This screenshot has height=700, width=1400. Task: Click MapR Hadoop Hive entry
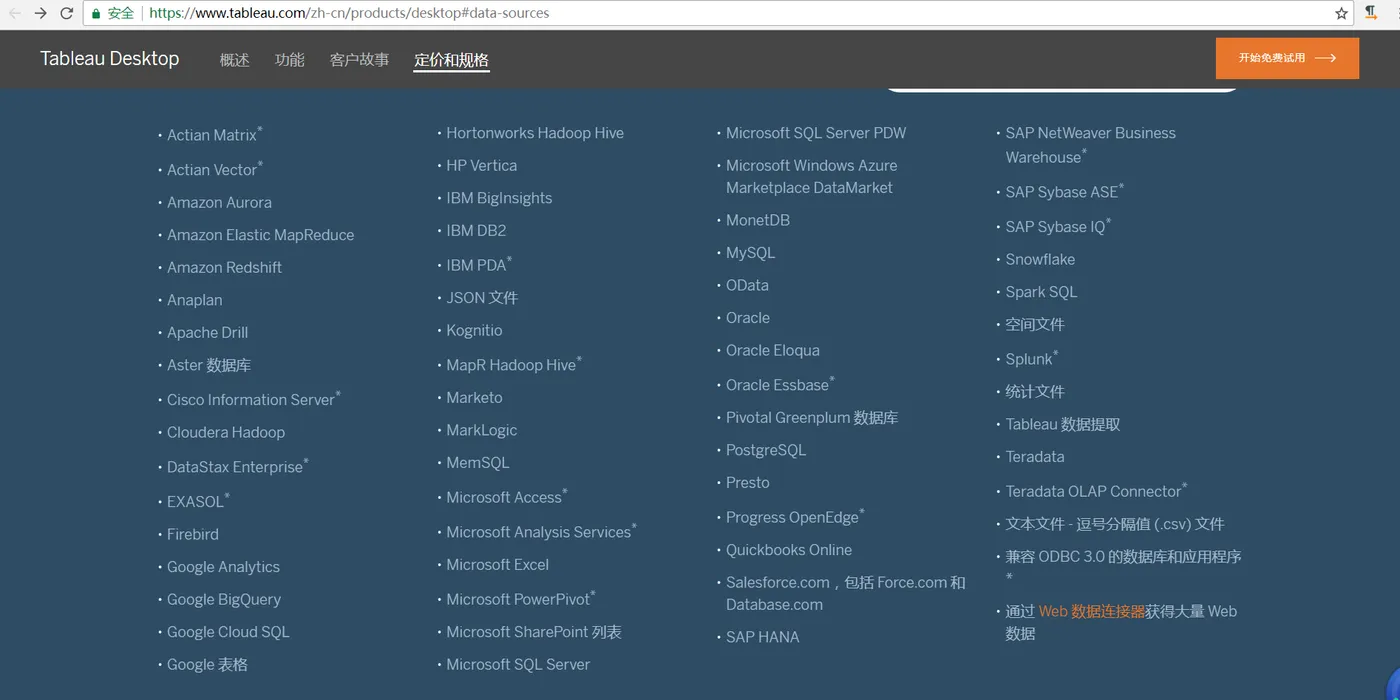click(x=514, y=364)
